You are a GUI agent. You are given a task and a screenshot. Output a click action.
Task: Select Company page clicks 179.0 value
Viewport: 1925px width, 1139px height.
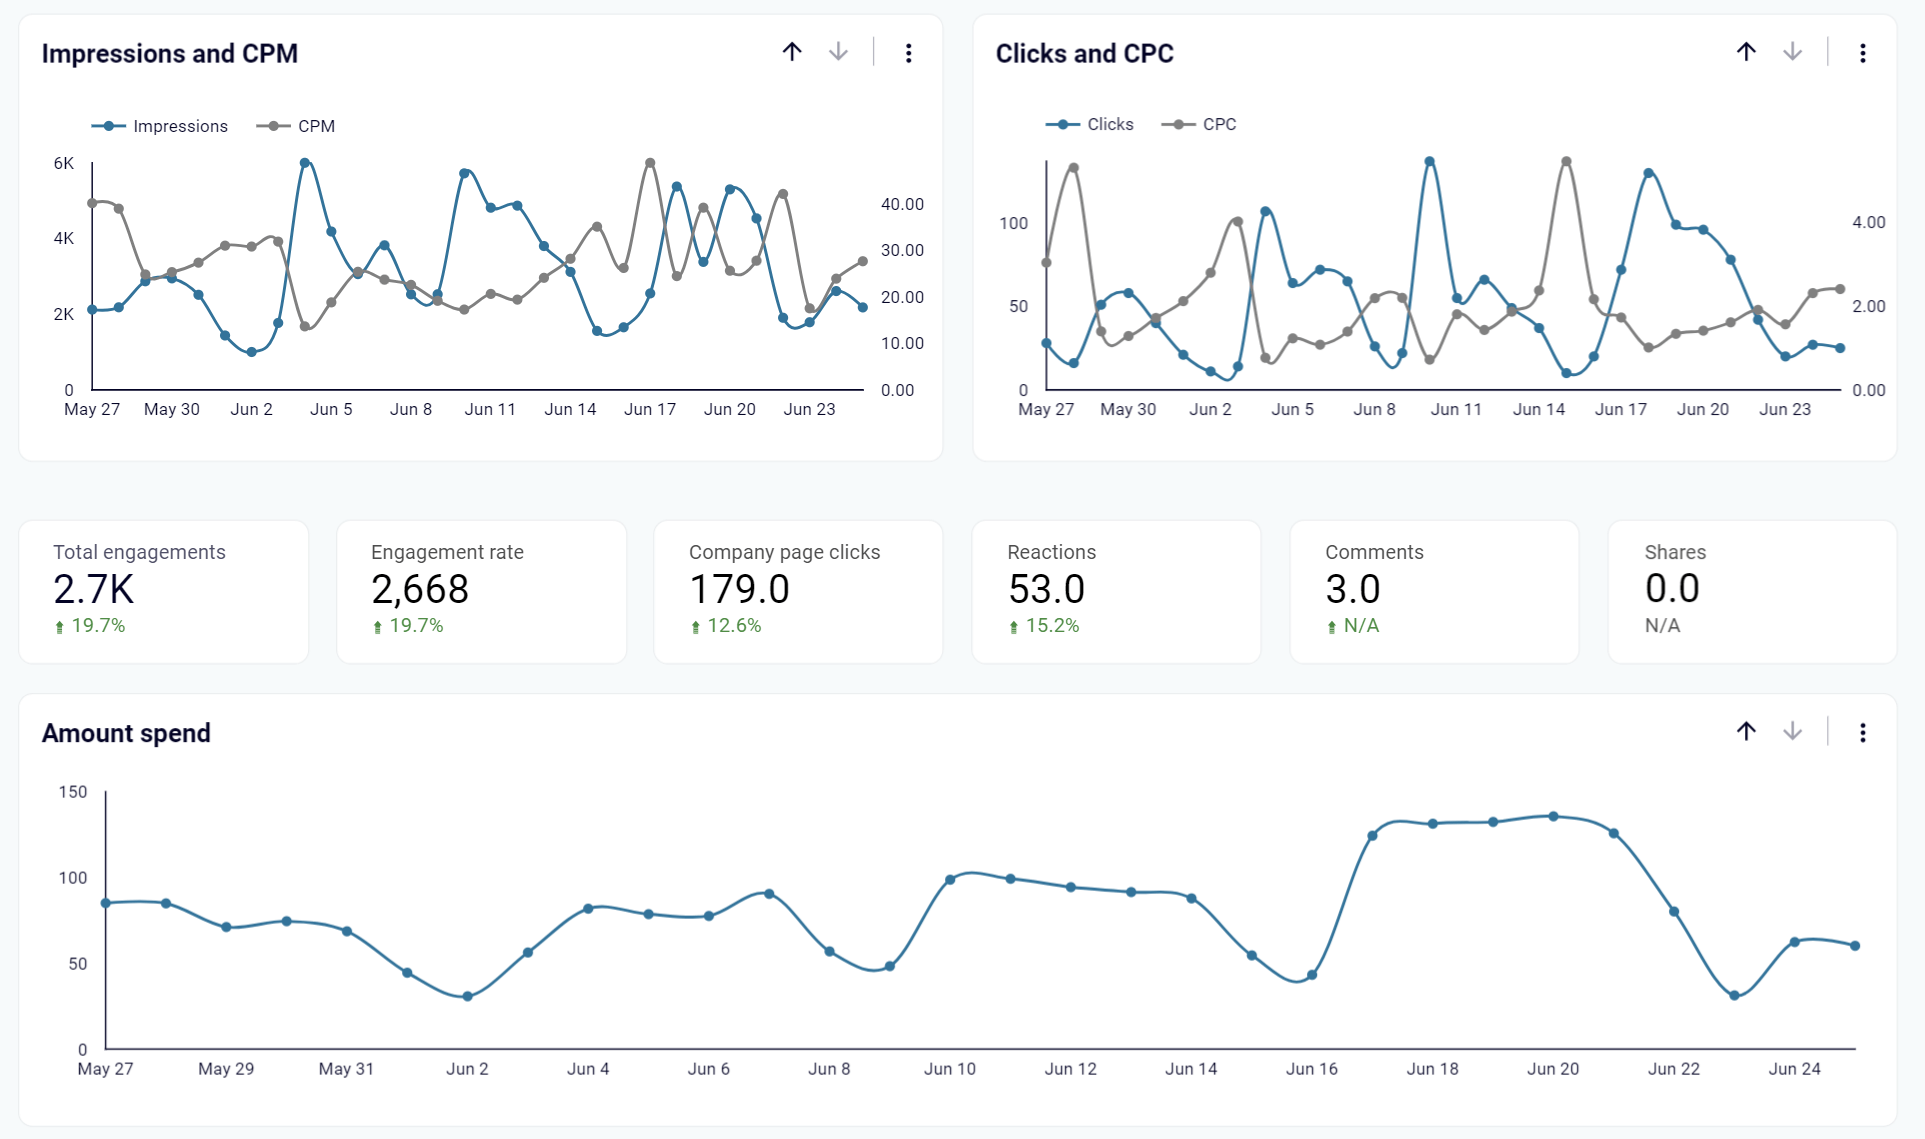click(739, 589)
